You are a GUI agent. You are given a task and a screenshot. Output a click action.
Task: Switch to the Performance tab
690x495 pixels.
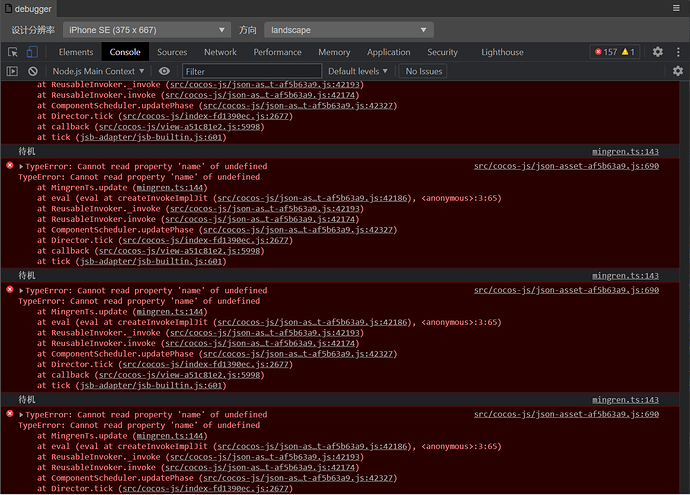[x=277, y=52]
